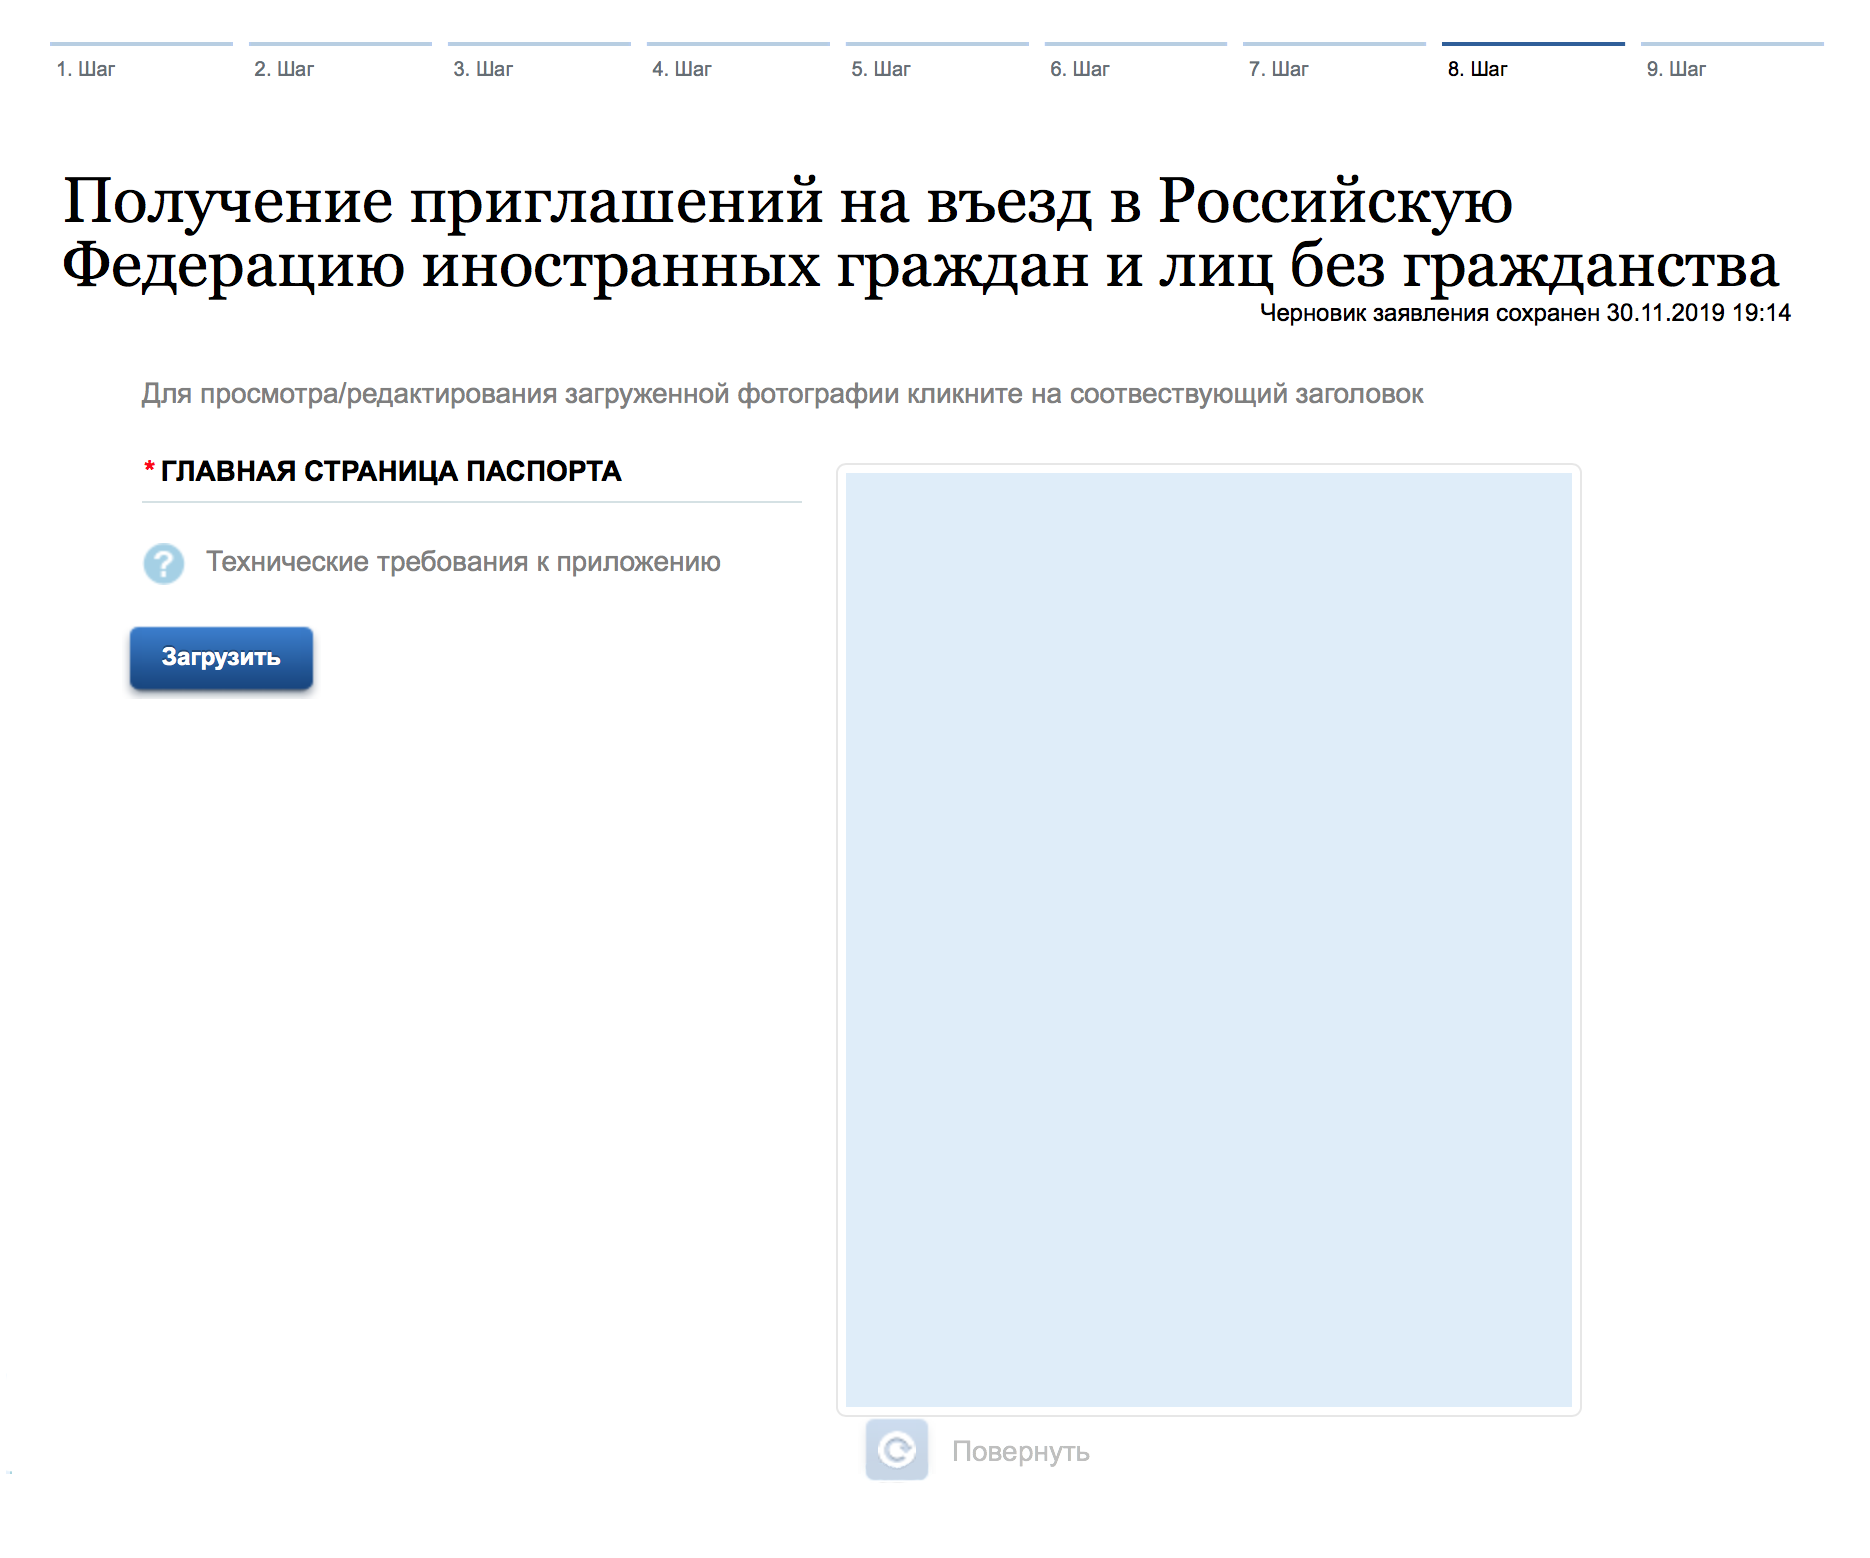Click the page title about приглашений на въезд

tap(920, 232)
